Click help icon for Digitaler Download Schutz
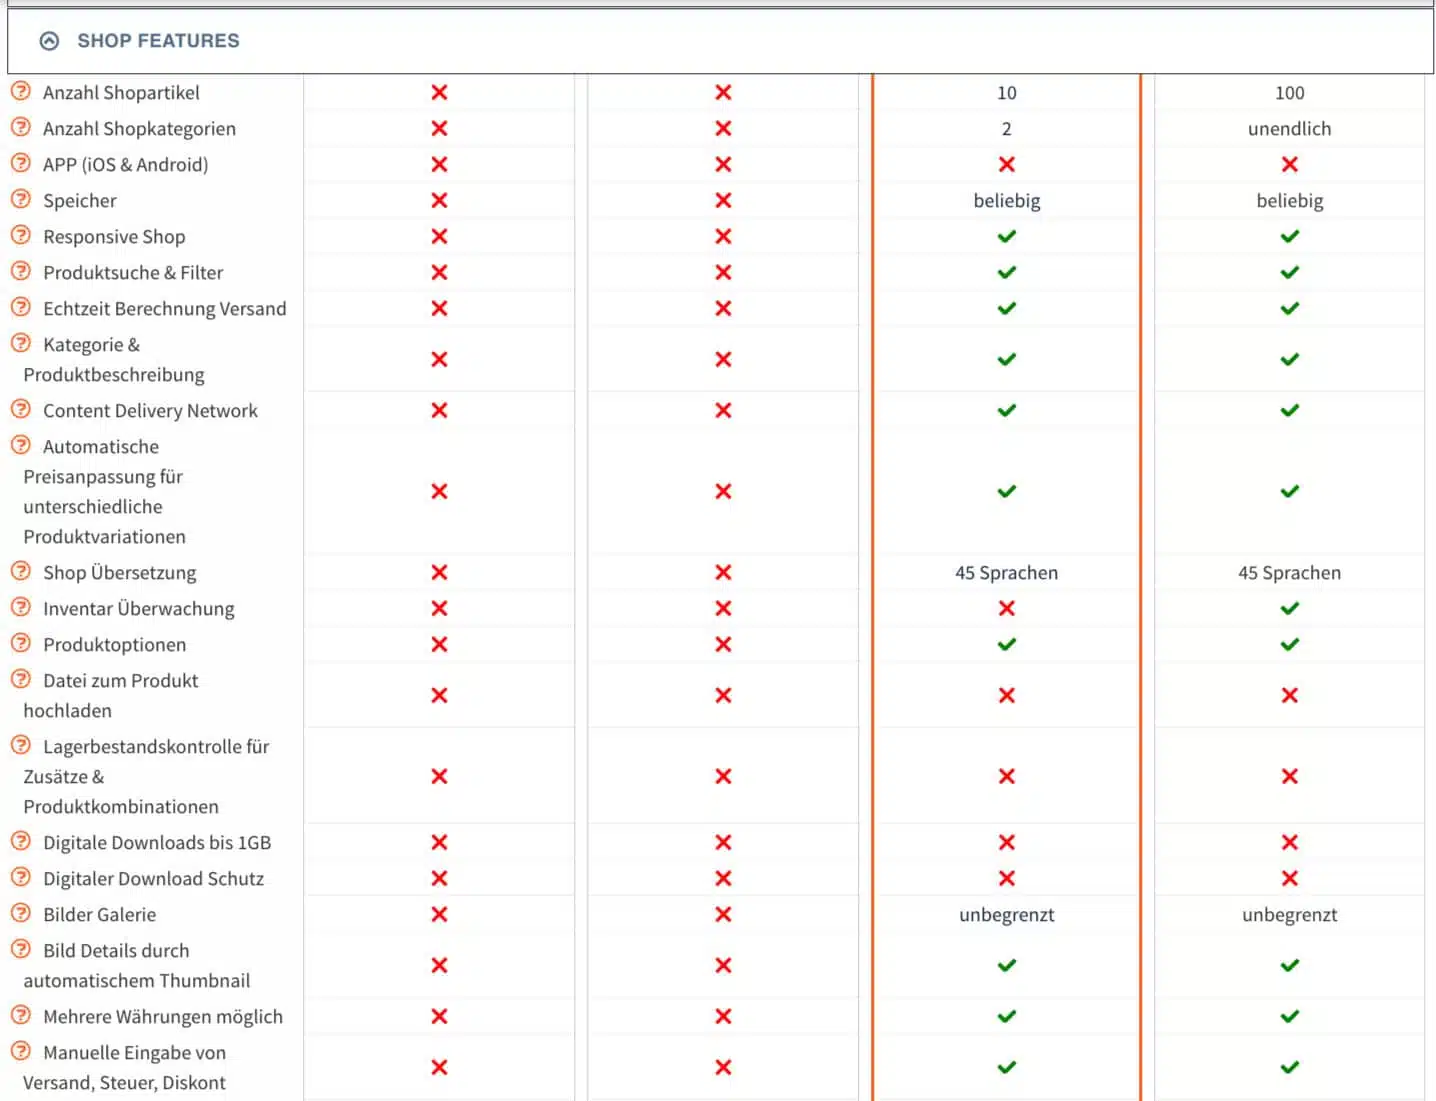 click(21, 877)
